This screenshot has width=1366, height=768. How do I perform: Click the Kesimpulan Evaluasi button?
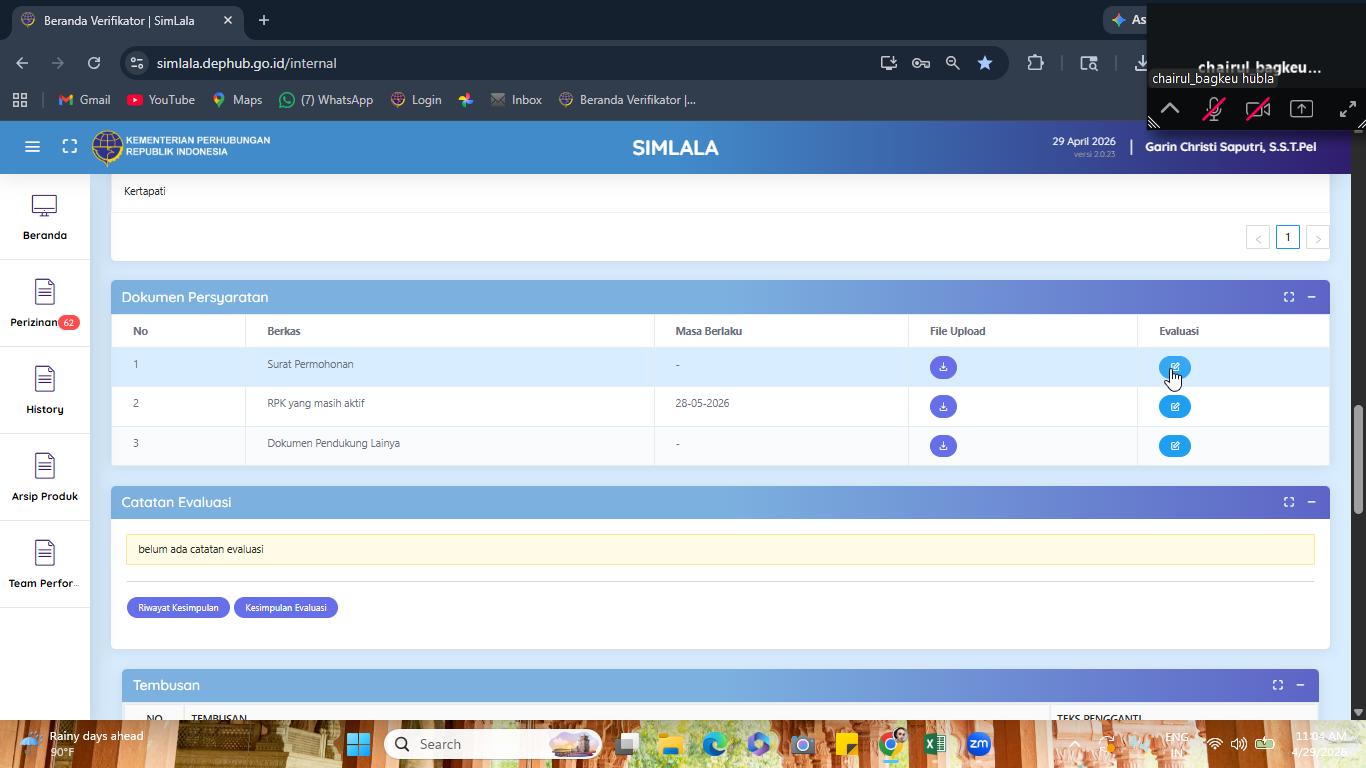(x=286, y=608)
